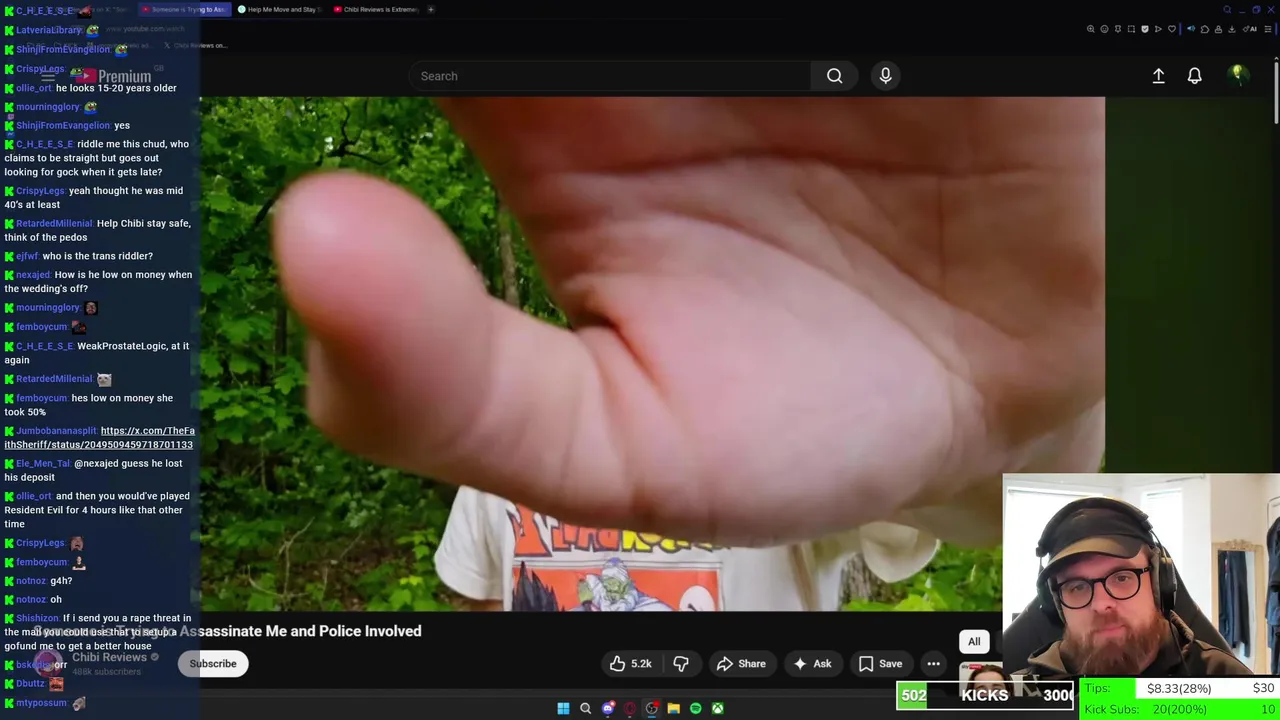Switch to 'Chibi Reviews is Extremely' tab

coord(375,9)
